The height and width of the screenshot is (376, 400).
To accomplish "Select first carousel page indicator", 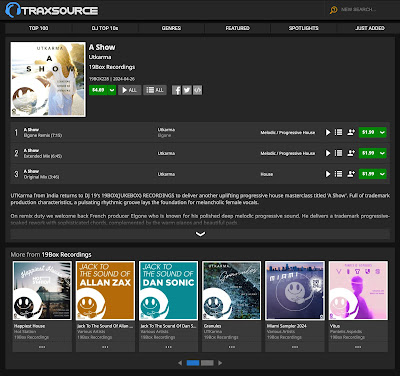I will pyautogui.click(x=193, y=363).
